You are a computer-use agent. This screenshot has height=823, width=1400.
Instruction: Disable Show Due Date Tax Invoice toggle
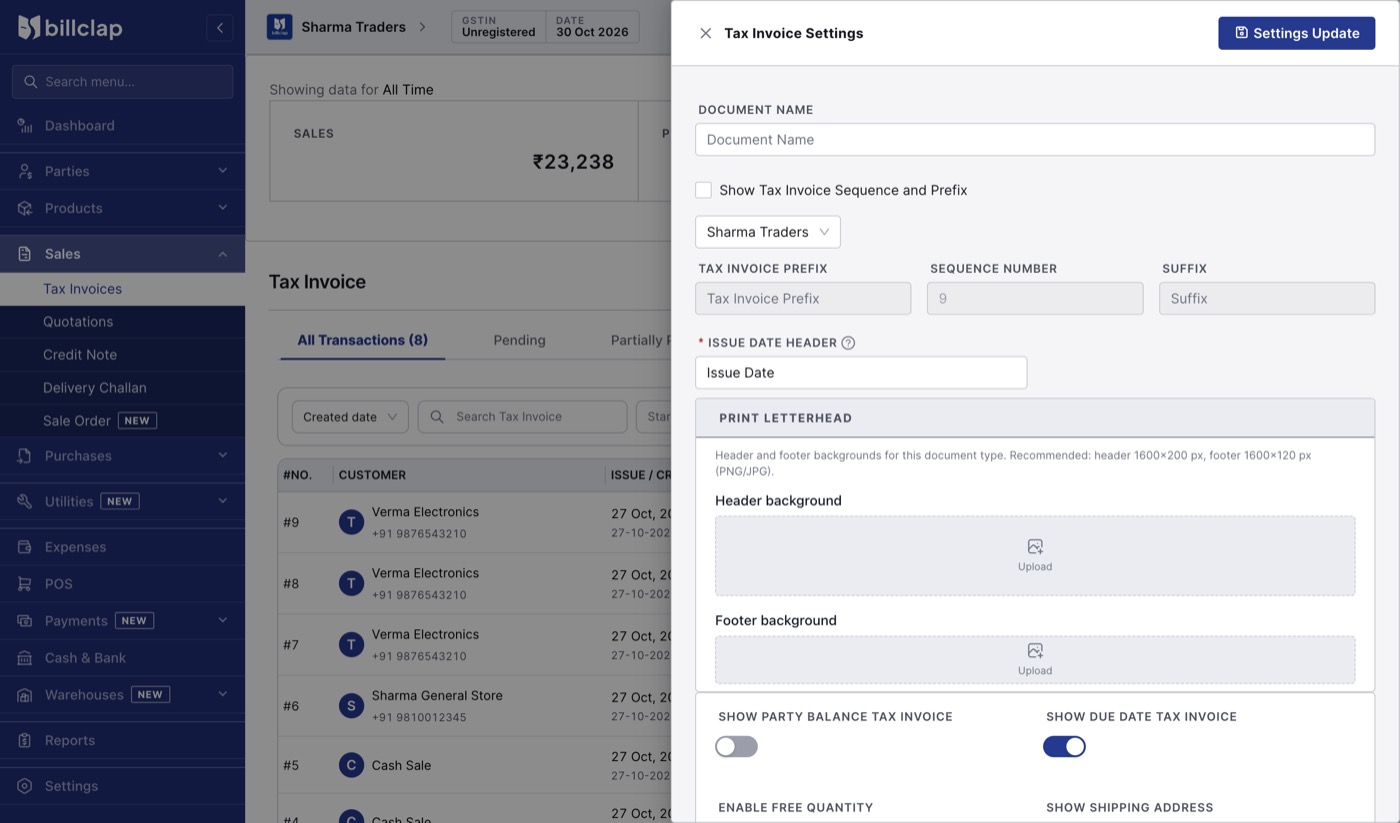click(x=1064, y=746)
